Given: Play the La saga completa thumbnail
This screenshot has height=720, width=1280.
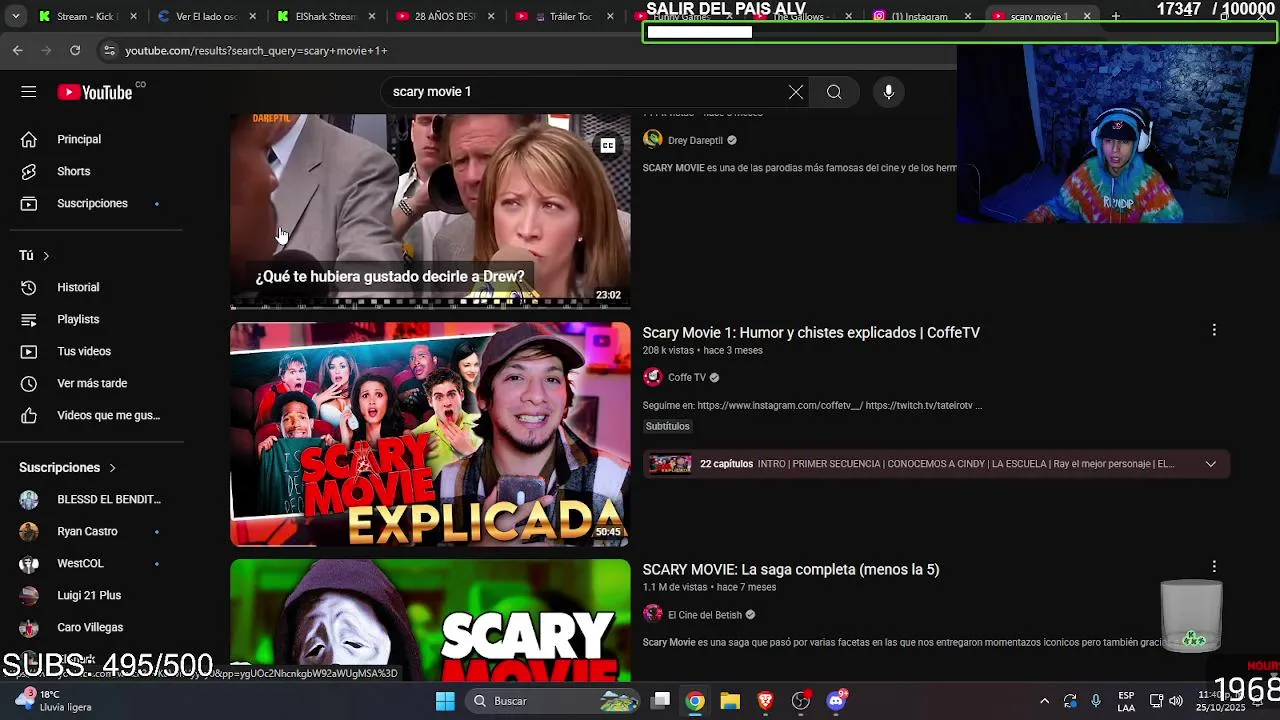Looking at the screenshot, I should 430,620.
